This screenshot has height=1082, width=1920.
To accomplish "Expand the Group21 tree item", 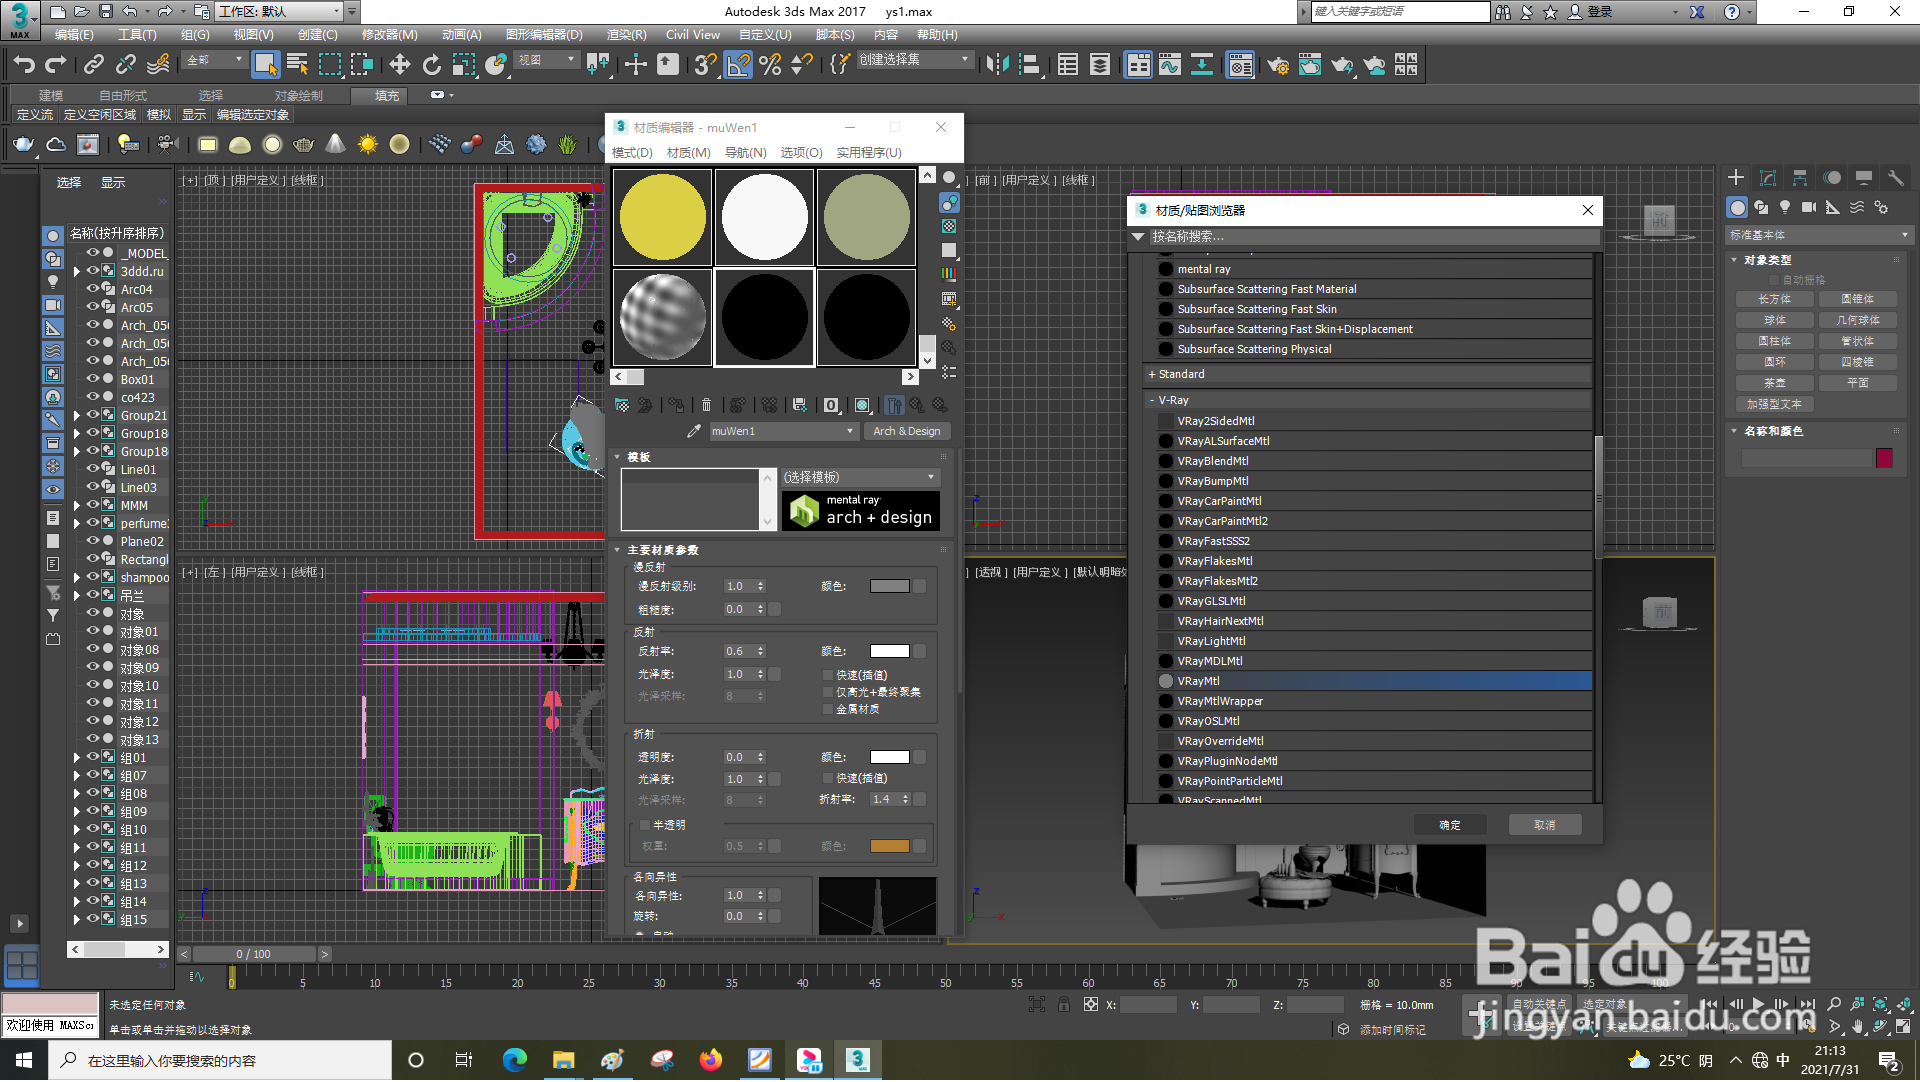I will (x=76, y=415).
